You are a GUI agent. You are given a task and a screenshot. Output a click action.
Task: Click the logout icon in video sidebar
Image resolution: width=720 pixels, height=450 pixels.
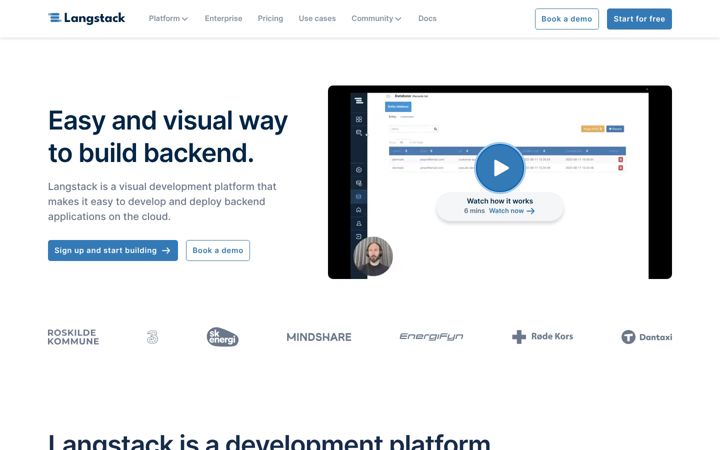(x=359, y=236)
